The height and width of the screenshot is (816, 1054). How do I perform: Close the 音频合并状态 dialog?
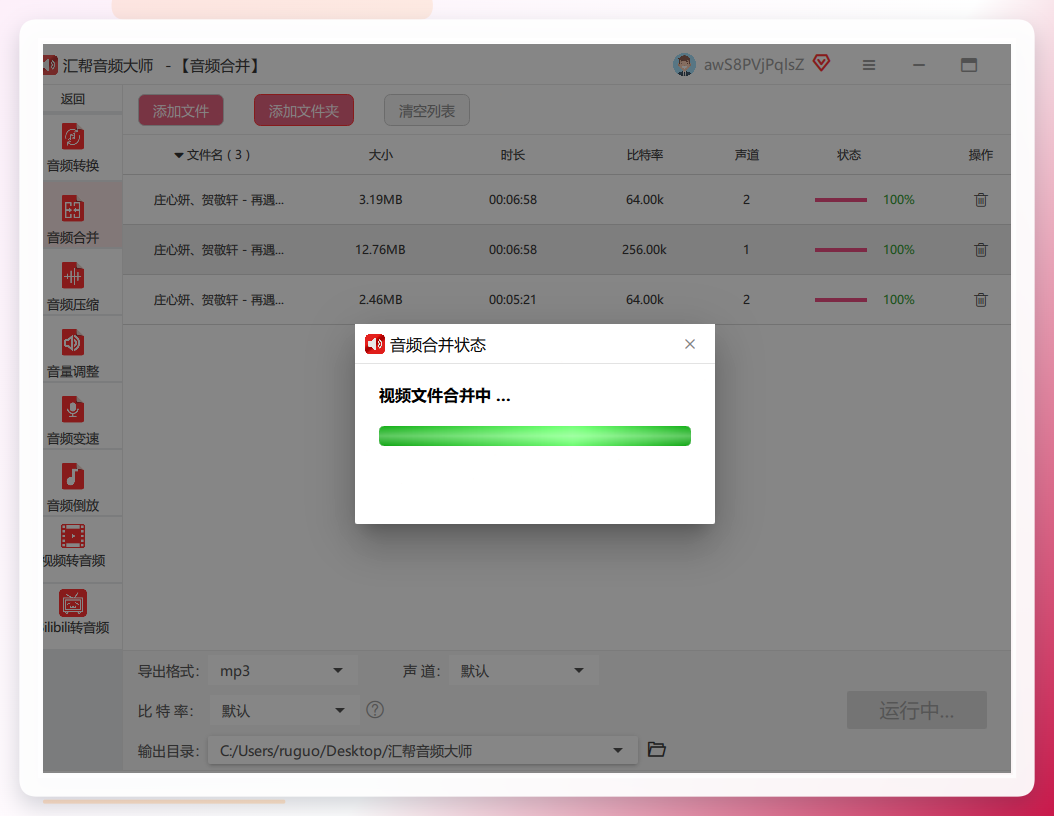(x=690, y=344)
